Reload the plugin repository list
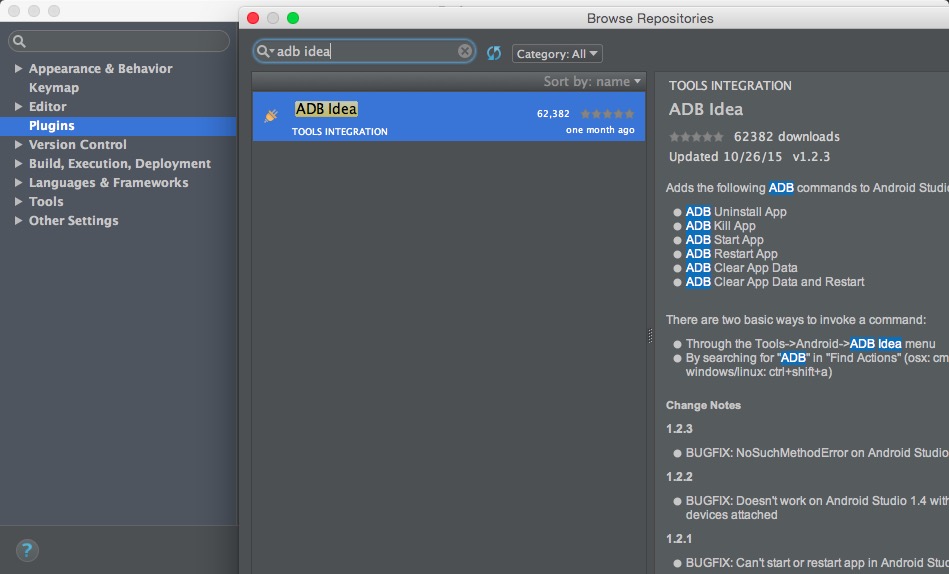 click(x=494, y=53)
